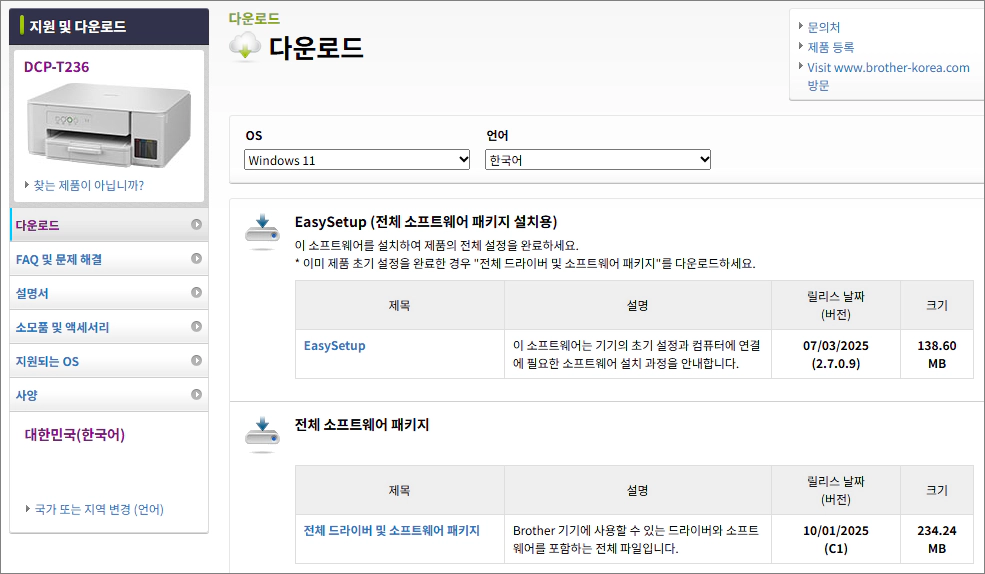This screenshot has height=574, width=985.
Task: Open the 언어 dropdown showing 한국어
Action: [x=597, y=160]
